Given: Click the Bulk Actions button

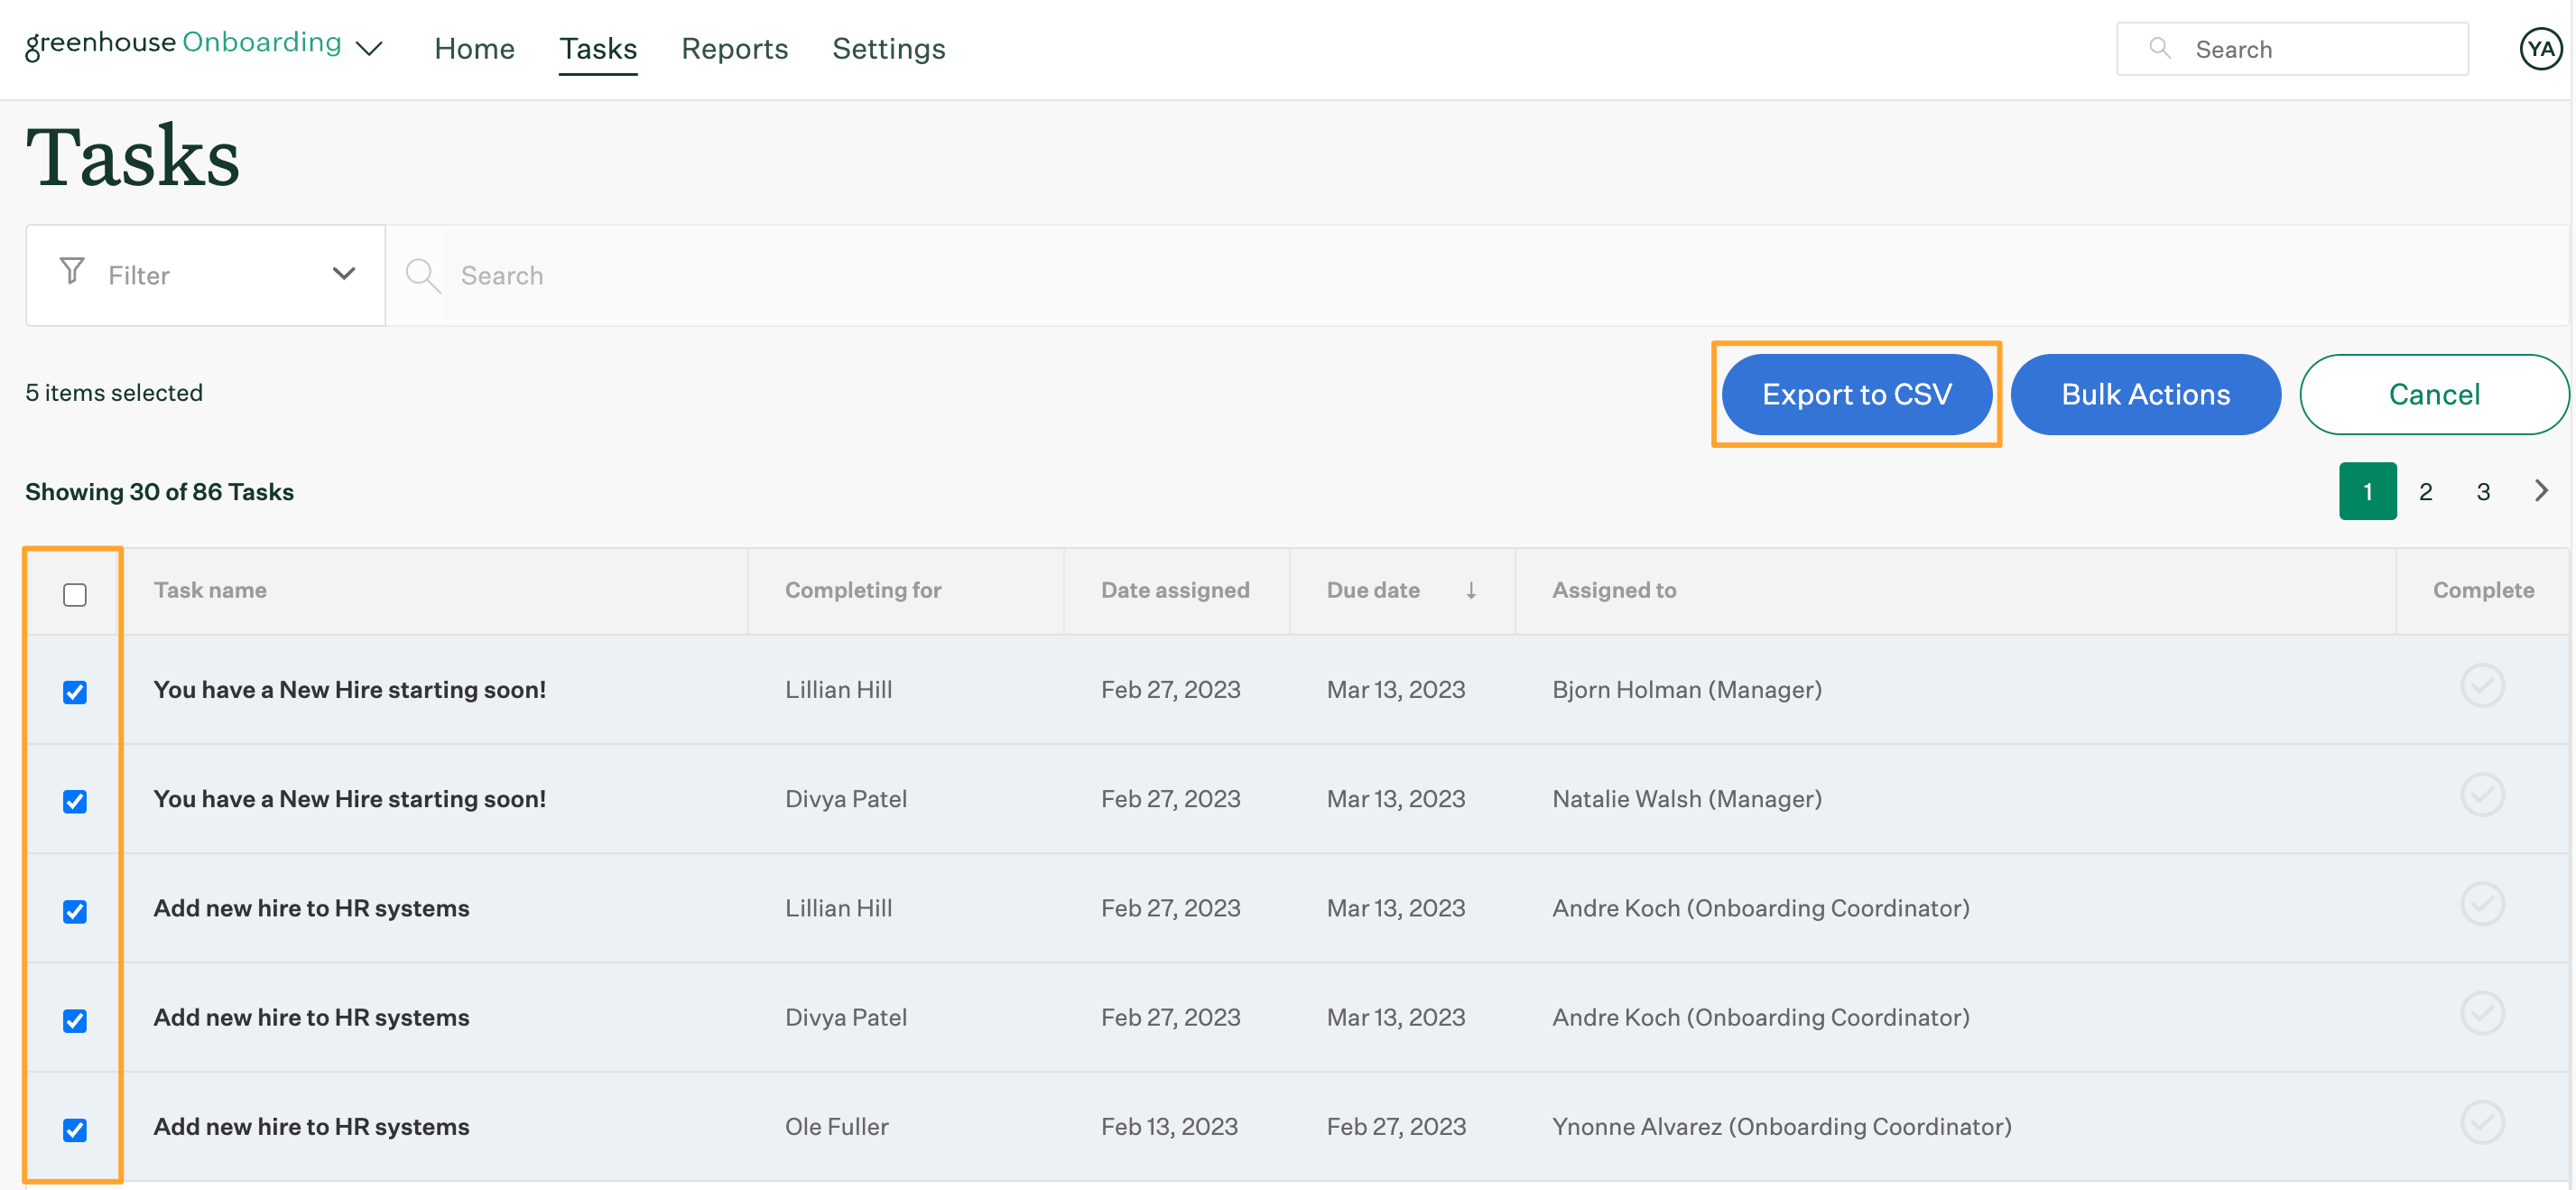Looking at the screenshot, I should click(x=2145, y=395).
